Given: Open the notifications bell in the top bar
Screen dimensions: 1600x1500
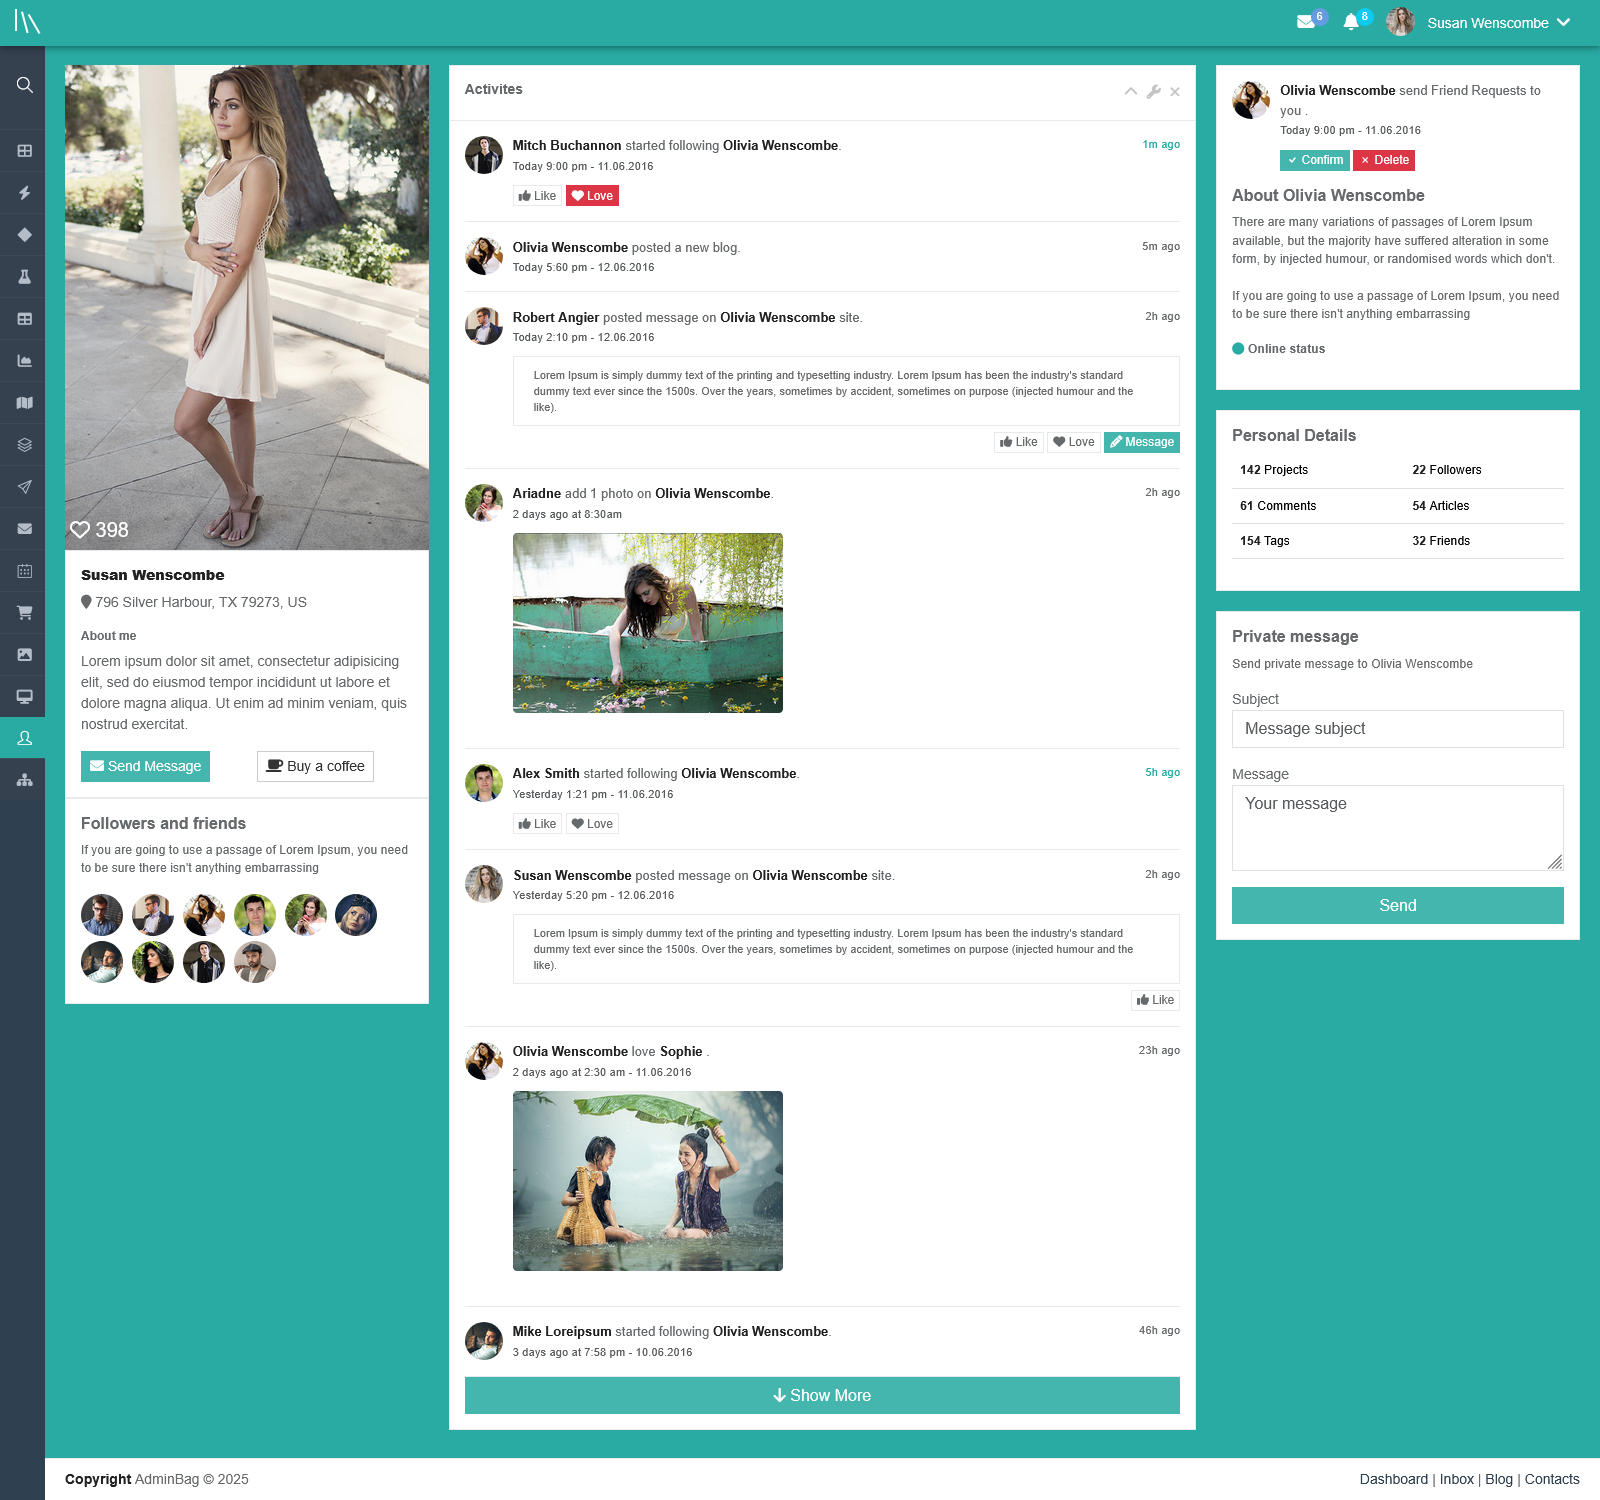Looking at the screenshot, I should (1351, 22).
